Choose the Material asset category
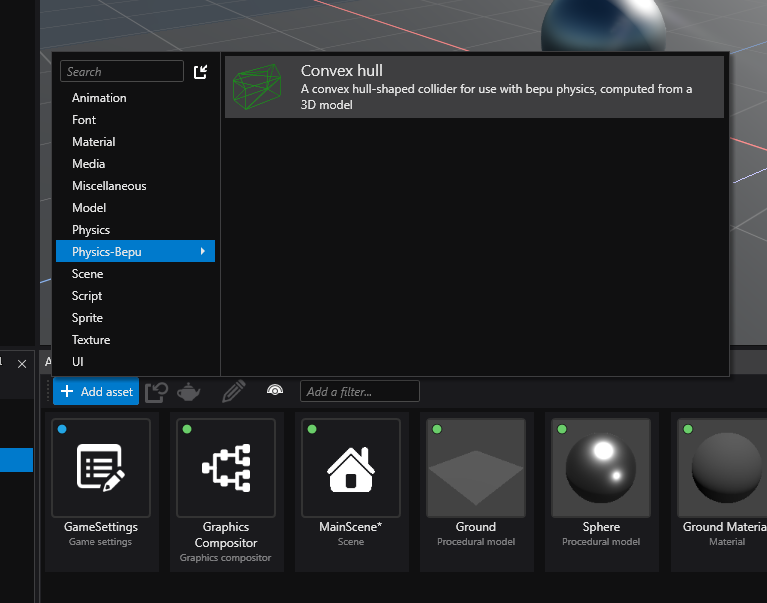 tap(94, 142)
